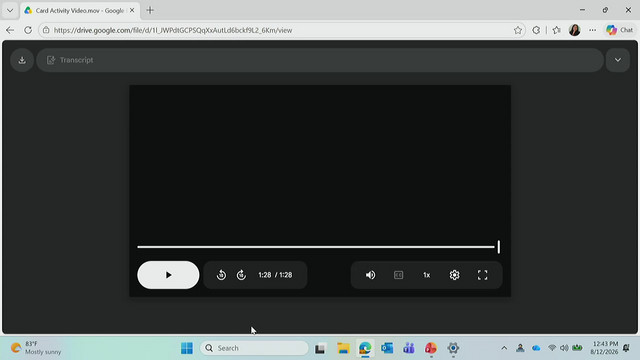
Task: Open browser Settings and more menu
Action: (592, 30)
